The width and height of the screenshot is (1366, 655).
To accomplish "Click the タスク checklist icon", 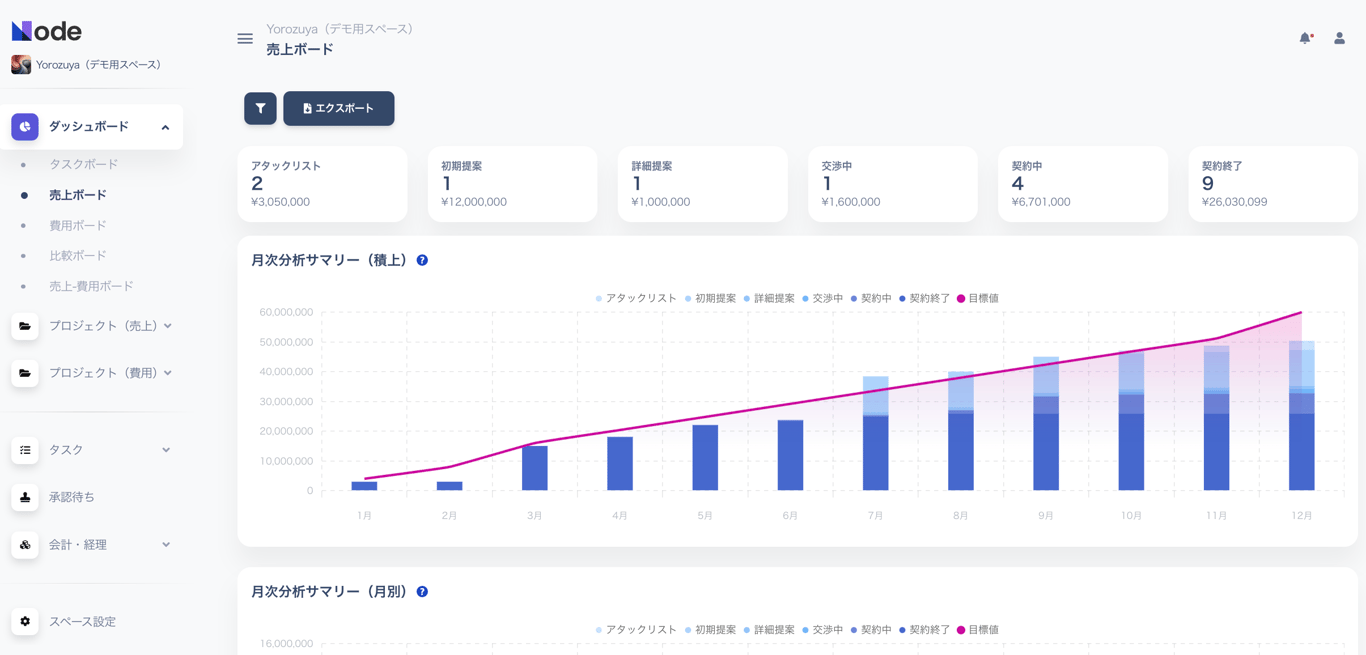I will coord(25,450).
